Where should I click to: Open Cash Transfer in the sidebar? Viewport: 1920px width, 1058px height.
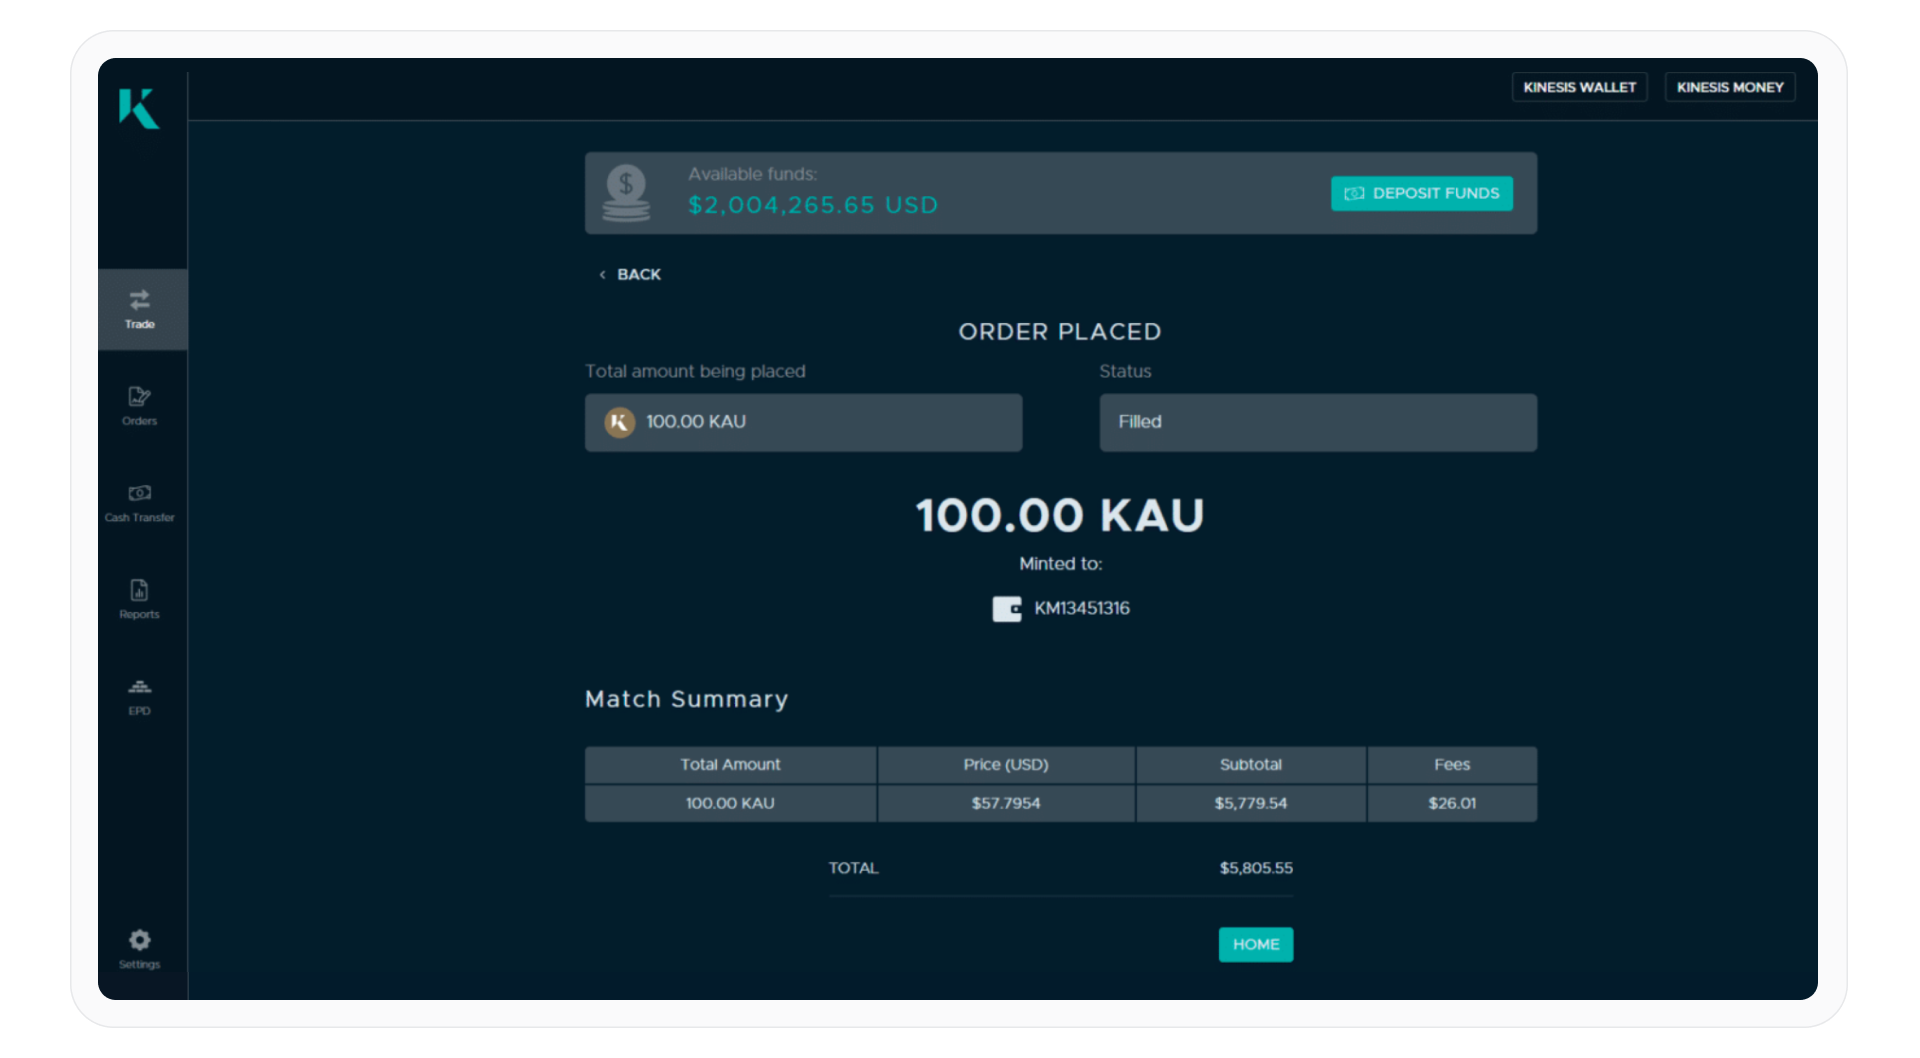[x=140, y=503]
